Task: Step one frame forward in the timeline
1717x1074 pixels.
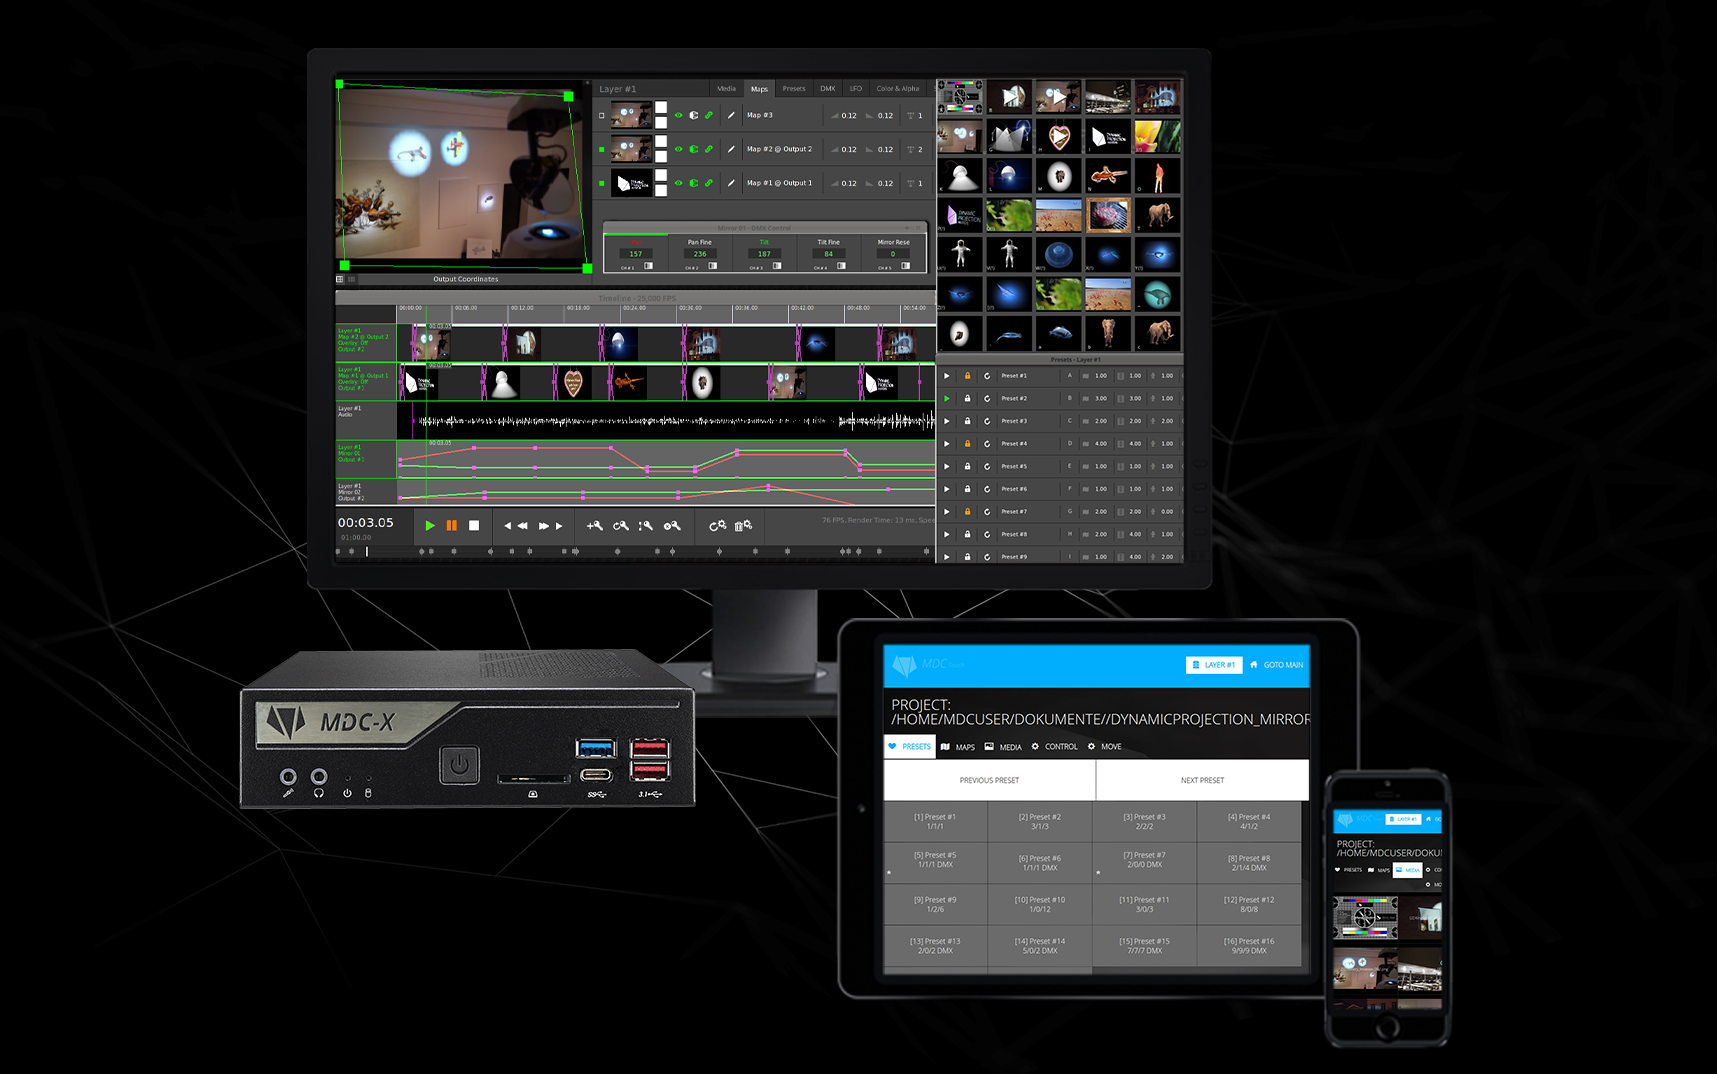Action: coord(559,526)
